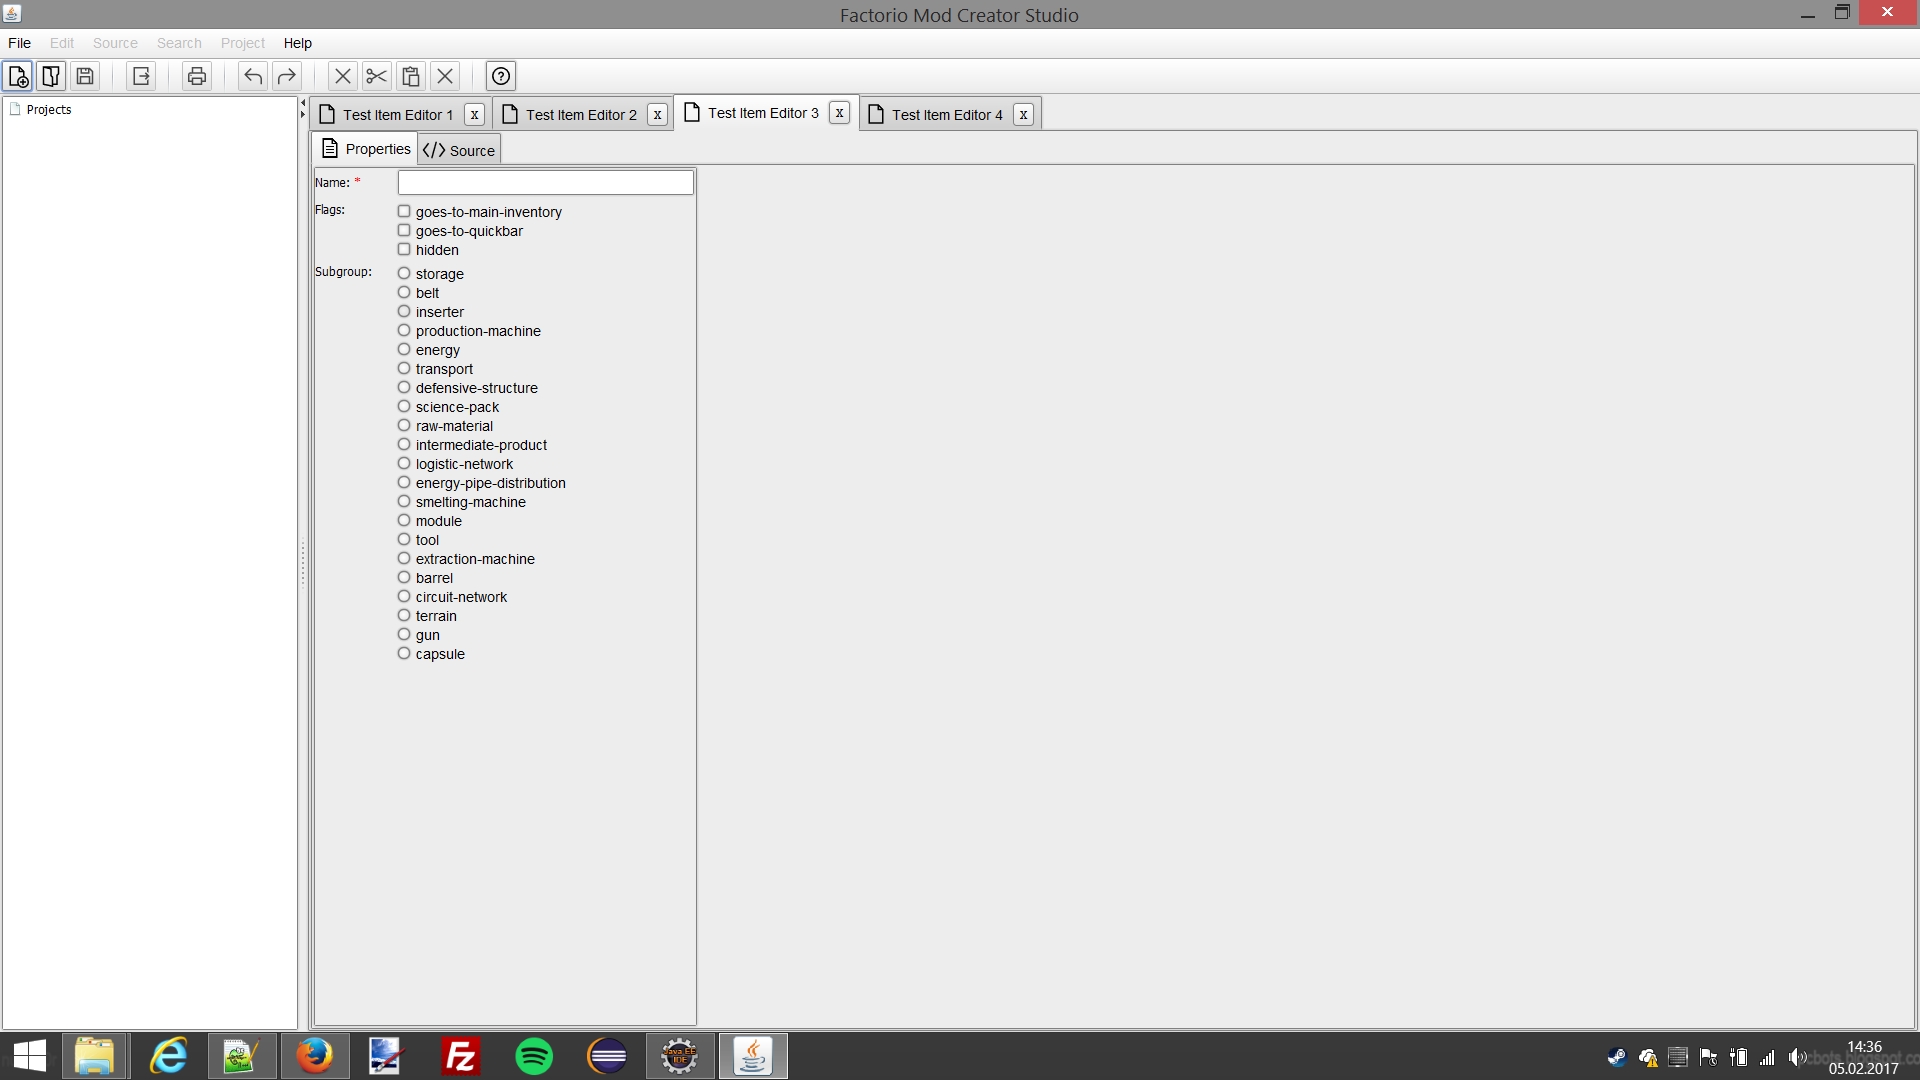Click the Java app taskbar icon
The height and width of the screenshot is (1080, 1920).
753,1056
